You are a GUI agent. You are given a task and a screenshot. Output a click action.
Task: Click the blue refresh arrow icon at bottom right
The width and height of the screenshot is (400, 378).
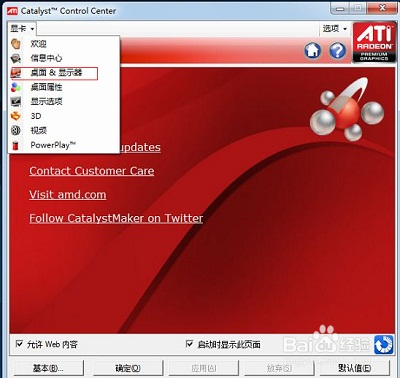pos(384,345)
